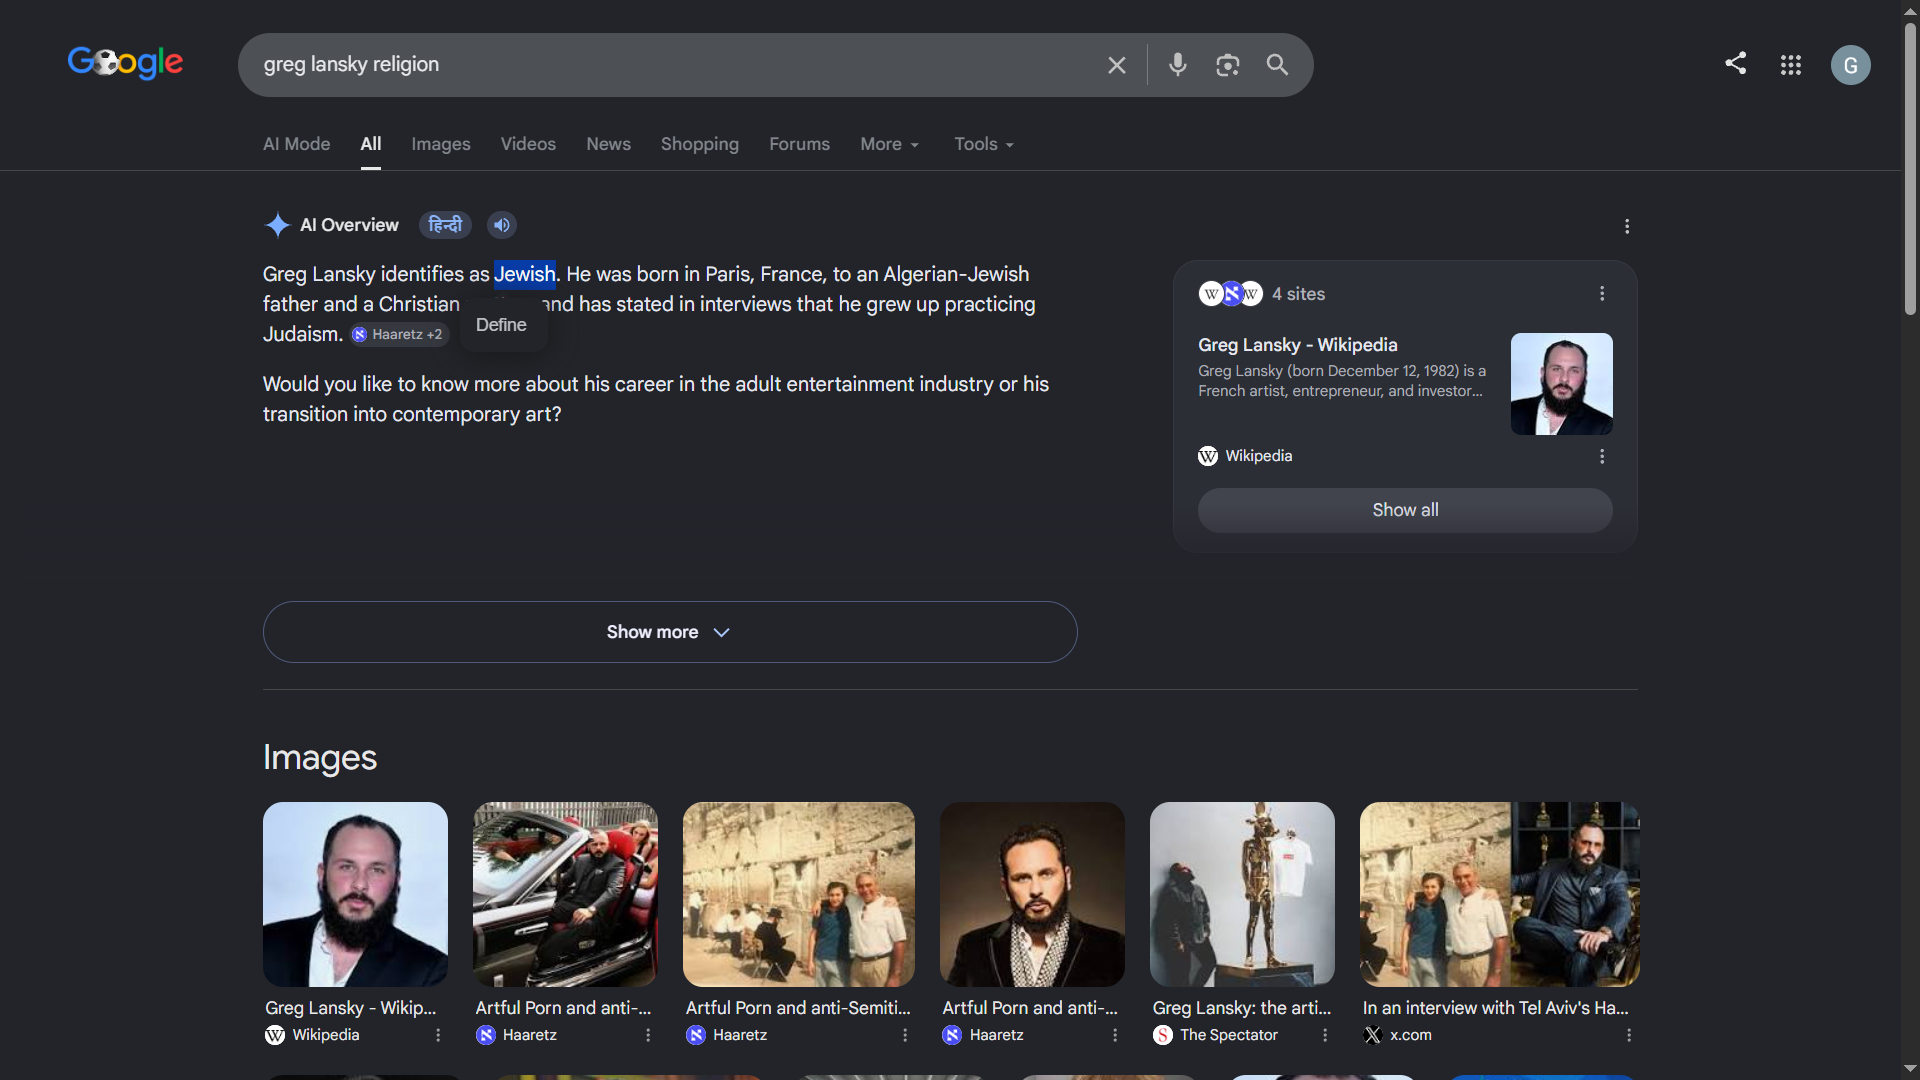Image resolution: width=1920 pixels, height=1080 pixels.
Task: Open the Google apps grid
Action: [1791, 65]
